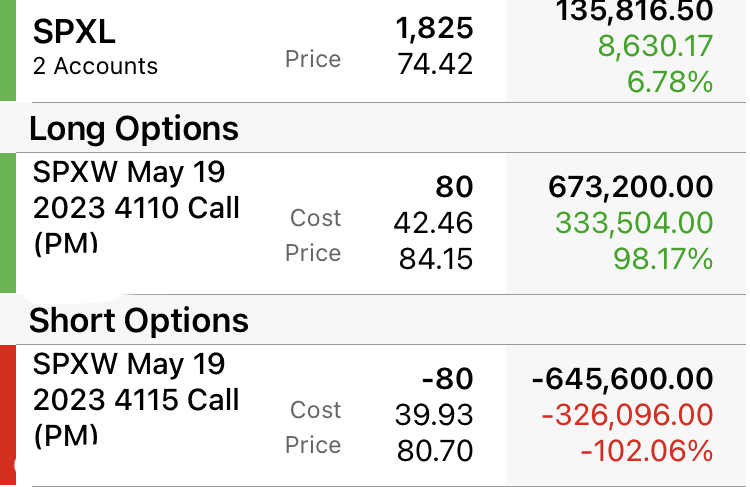Open the SPXW 4115 Call short position
750x487 pixels.
pyautogui.click(x=136, y=400)
